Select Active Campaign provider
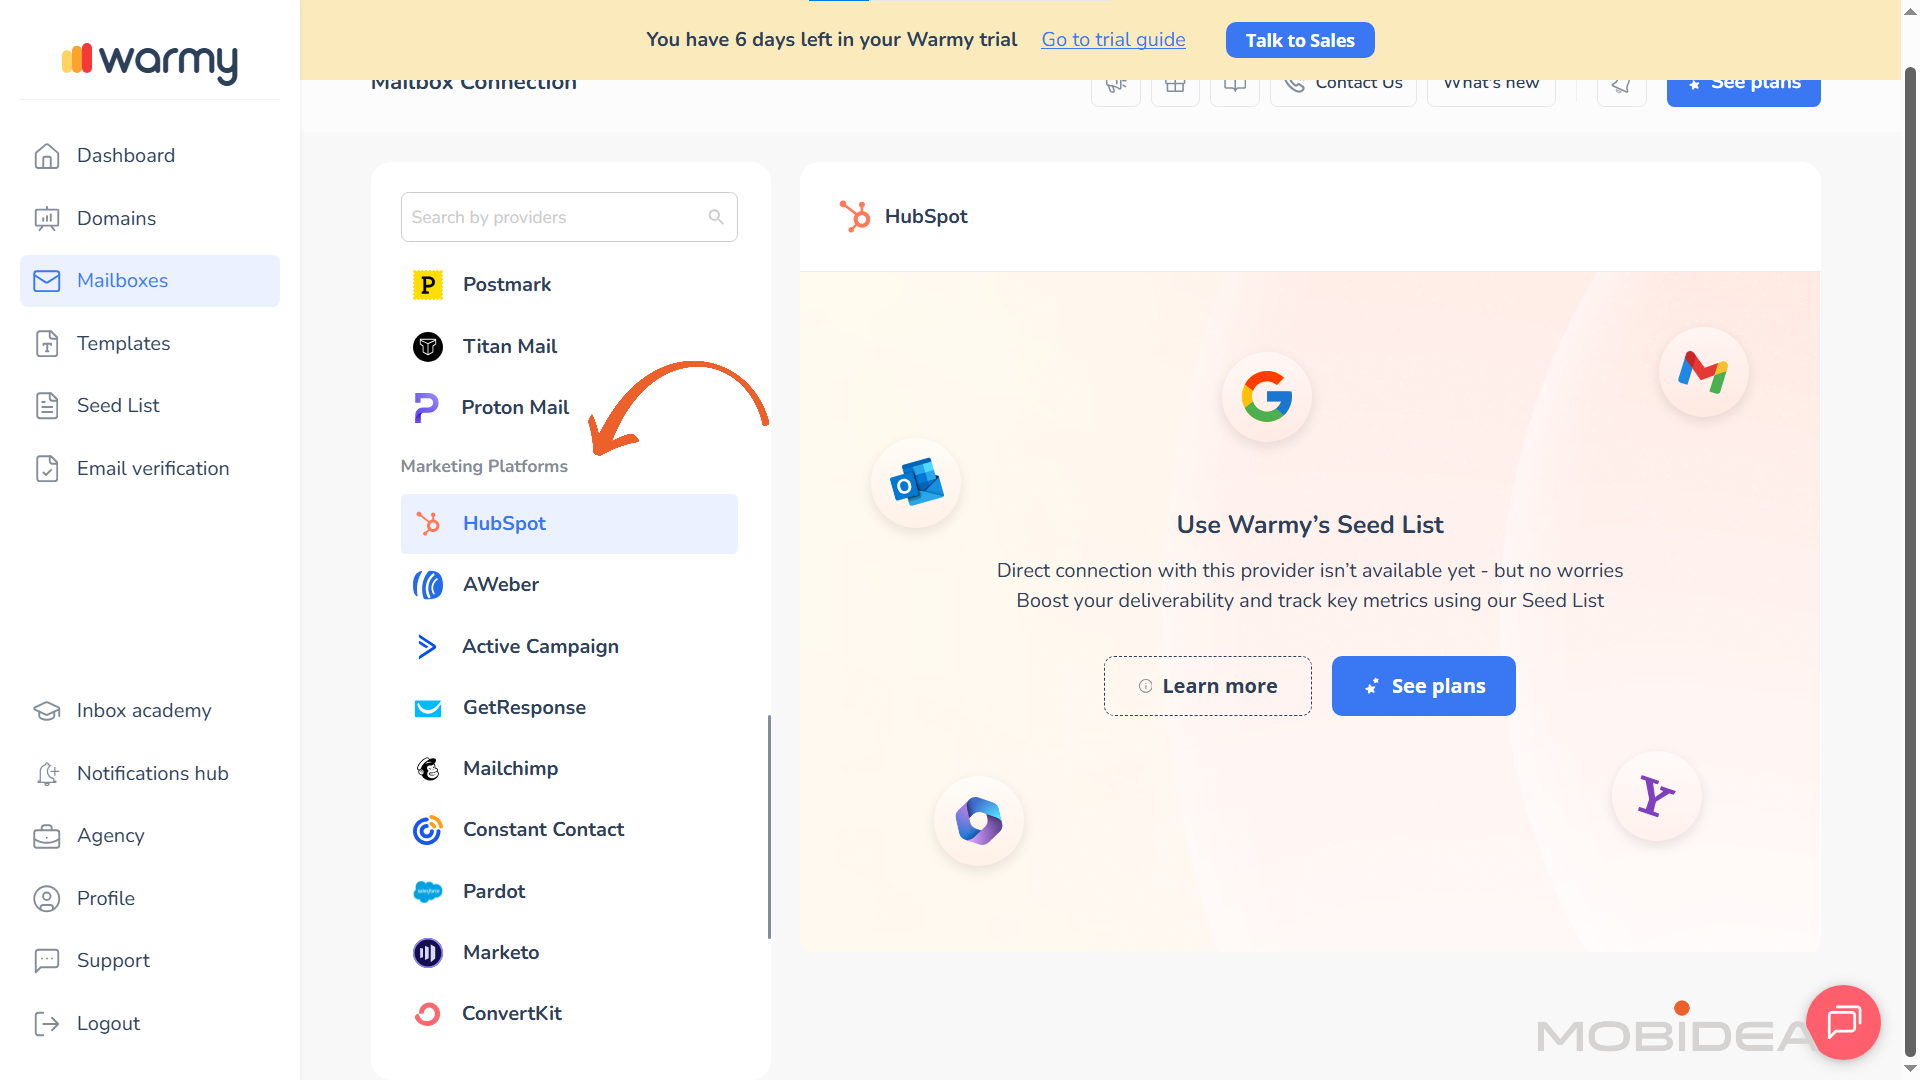This screenshot has width=1920, height=1080. tap(540, 646)
